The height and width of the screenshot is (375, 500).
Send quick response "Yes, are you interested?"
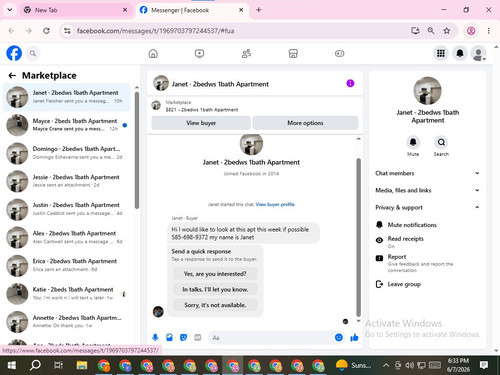[x=215, y=274]
